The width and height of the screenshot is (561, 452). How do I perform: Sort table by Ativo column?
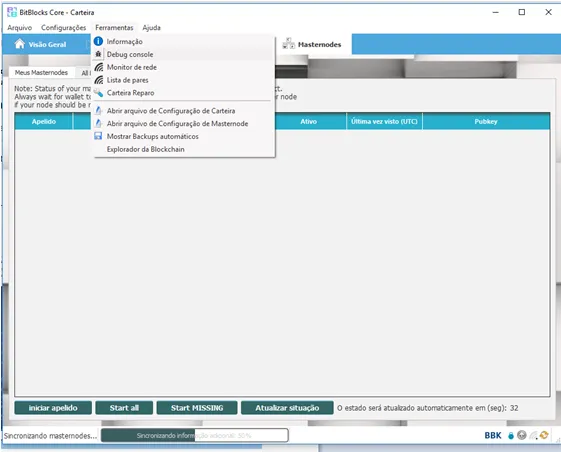pyautogui.click(x=308, y=121)
